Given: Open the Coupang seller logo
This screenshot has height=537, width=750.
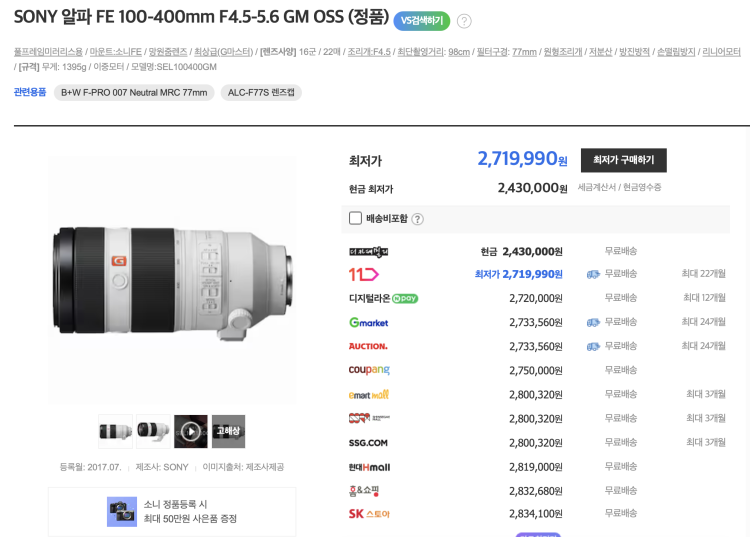Looking at the screenshot, I should (x=369, y=370).
